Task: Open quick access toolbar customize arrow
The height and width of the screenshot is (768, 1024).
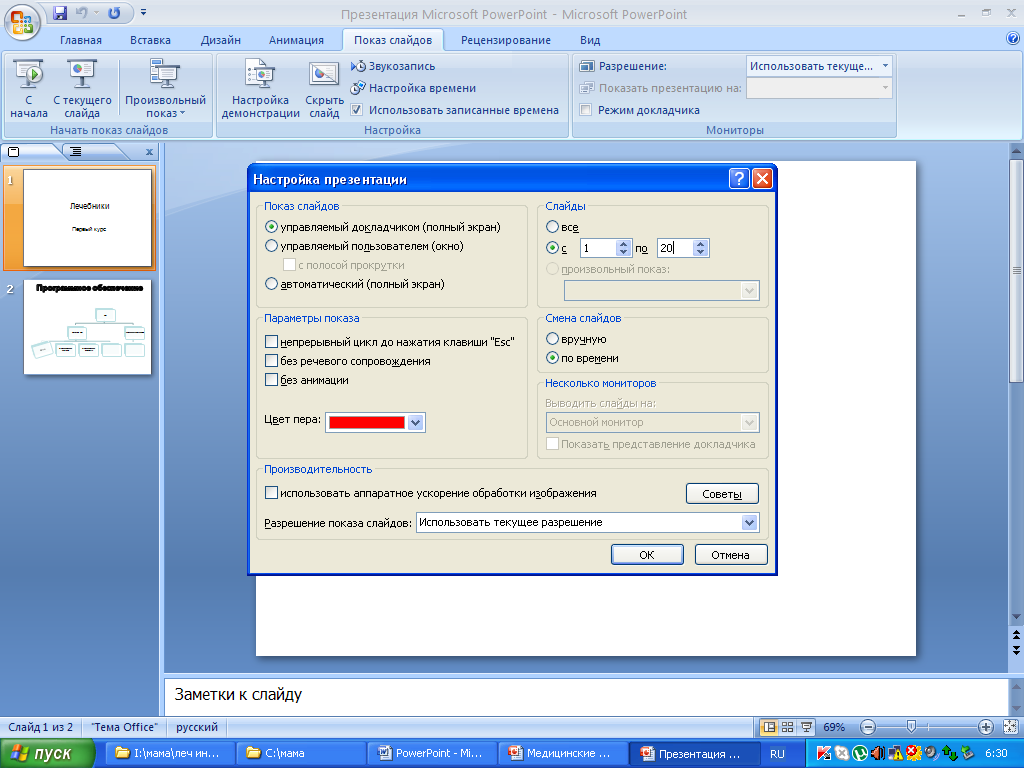Action: point(144,12)
